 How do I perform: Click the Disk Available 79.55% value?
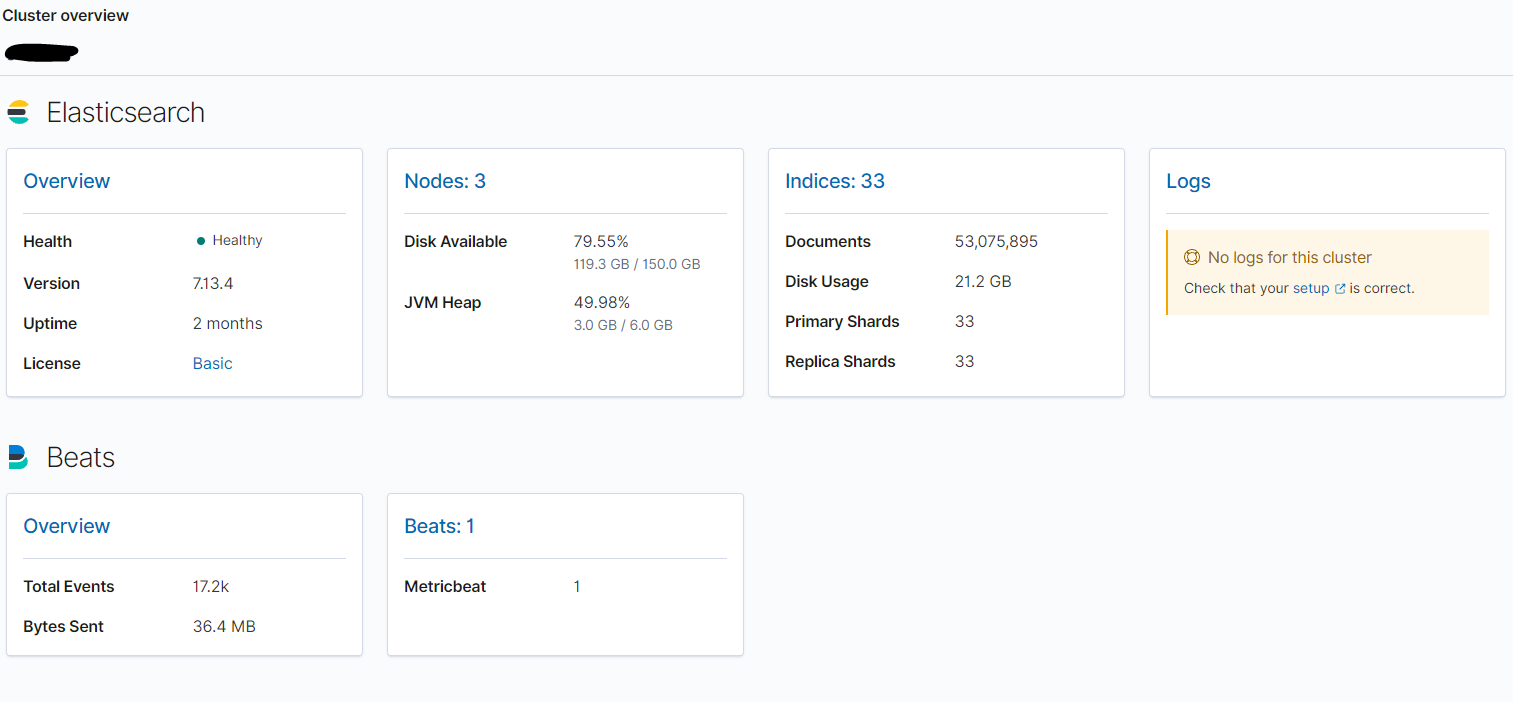601,241
